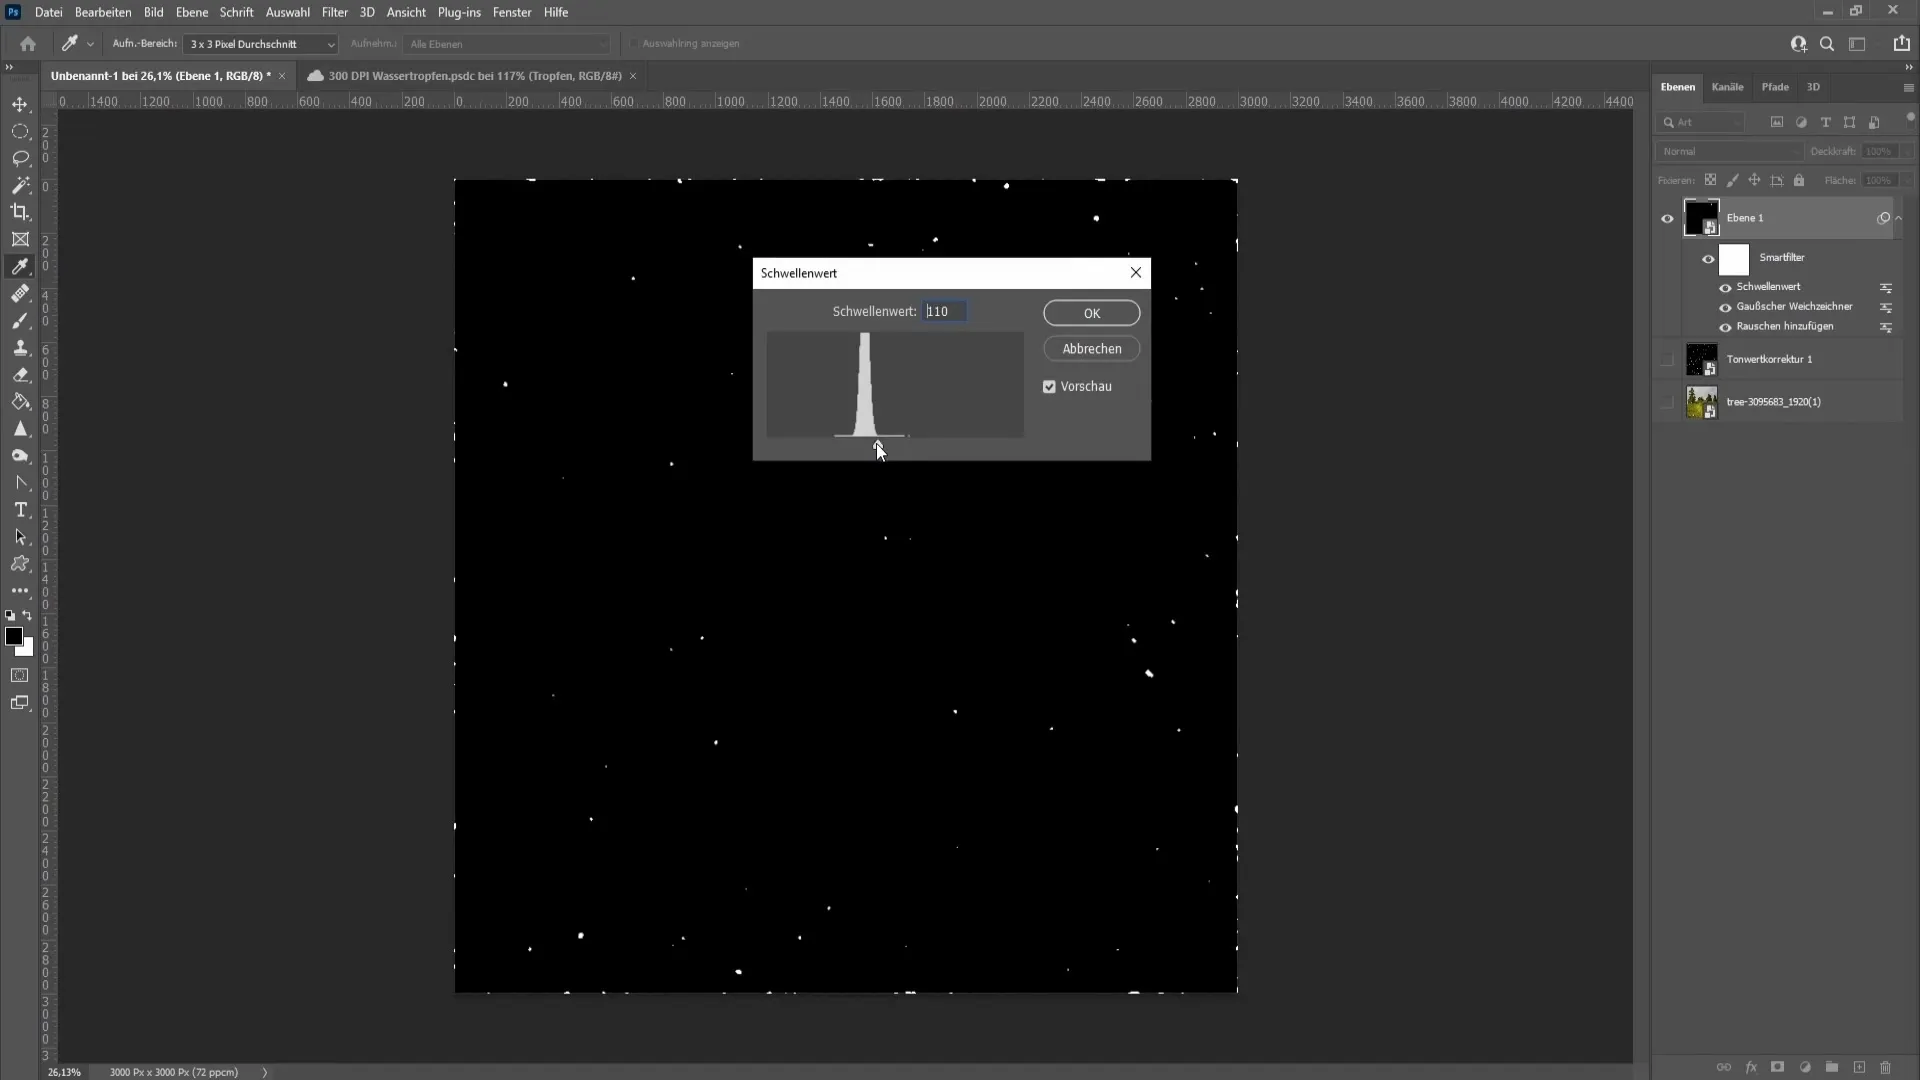Select the Sharpen tool
The width and height of the screenshot is (1920, 1080).
click(x=20, y=429)
